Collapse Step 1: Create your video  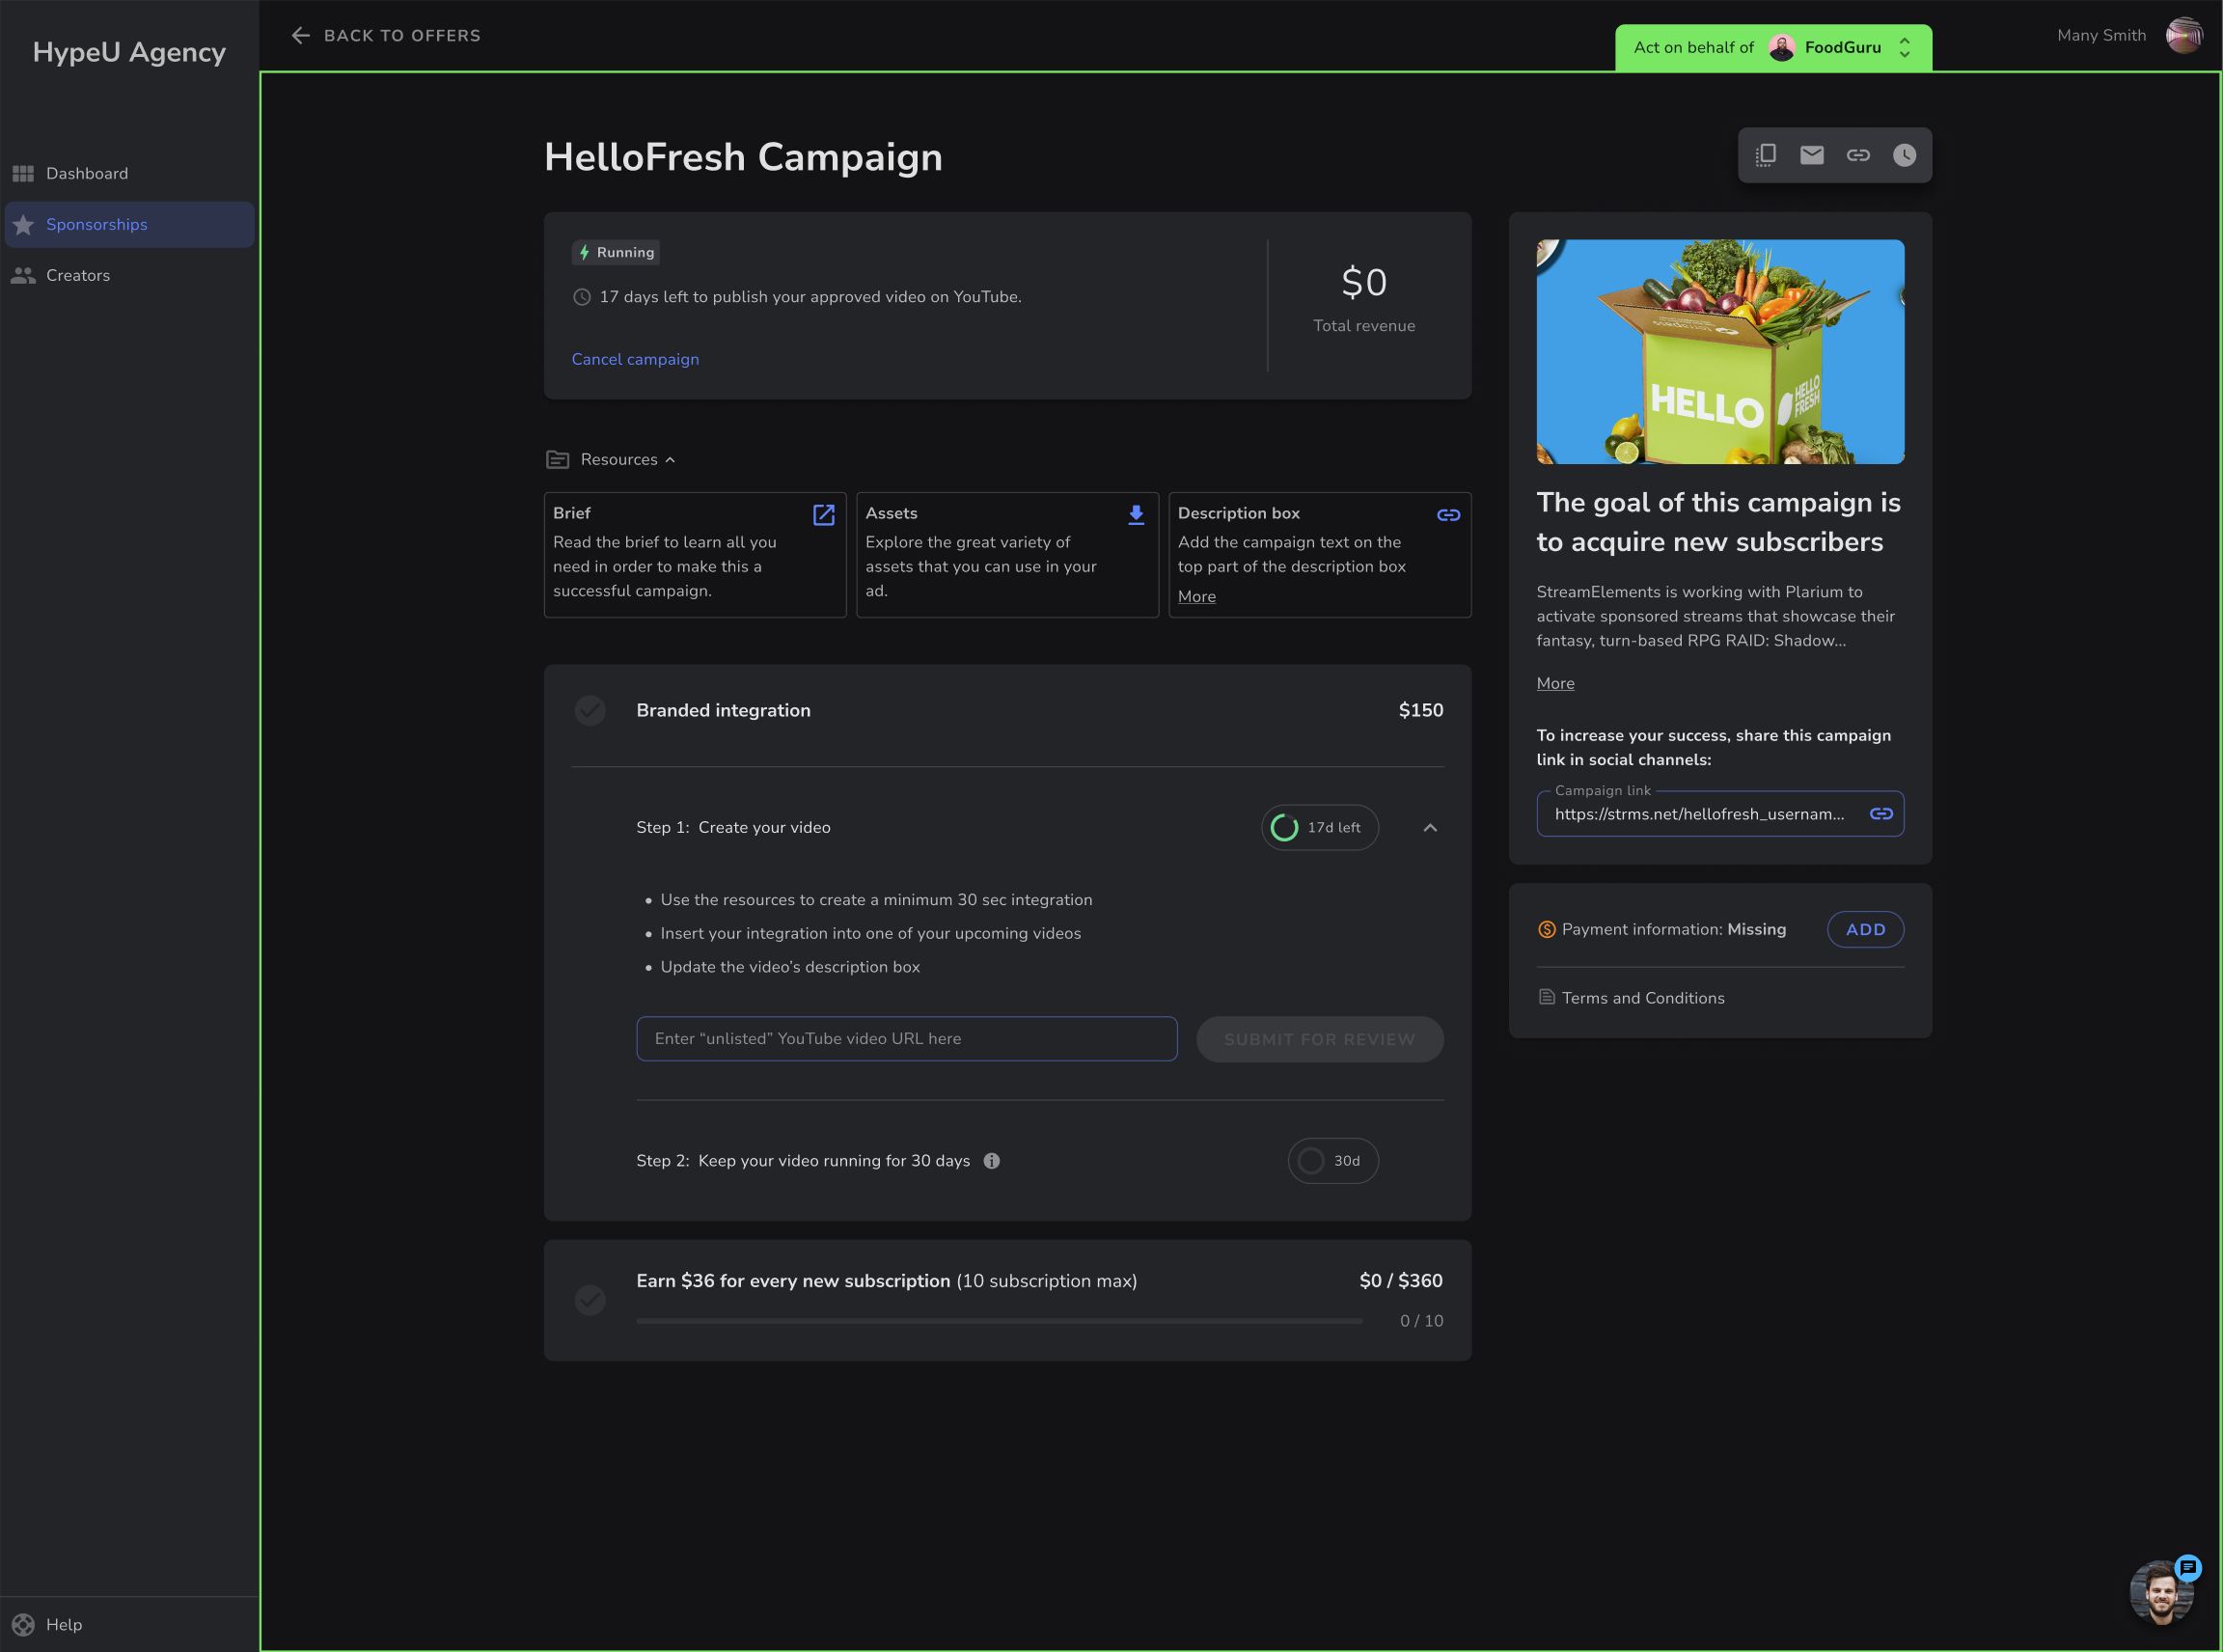click(1430, 827)
